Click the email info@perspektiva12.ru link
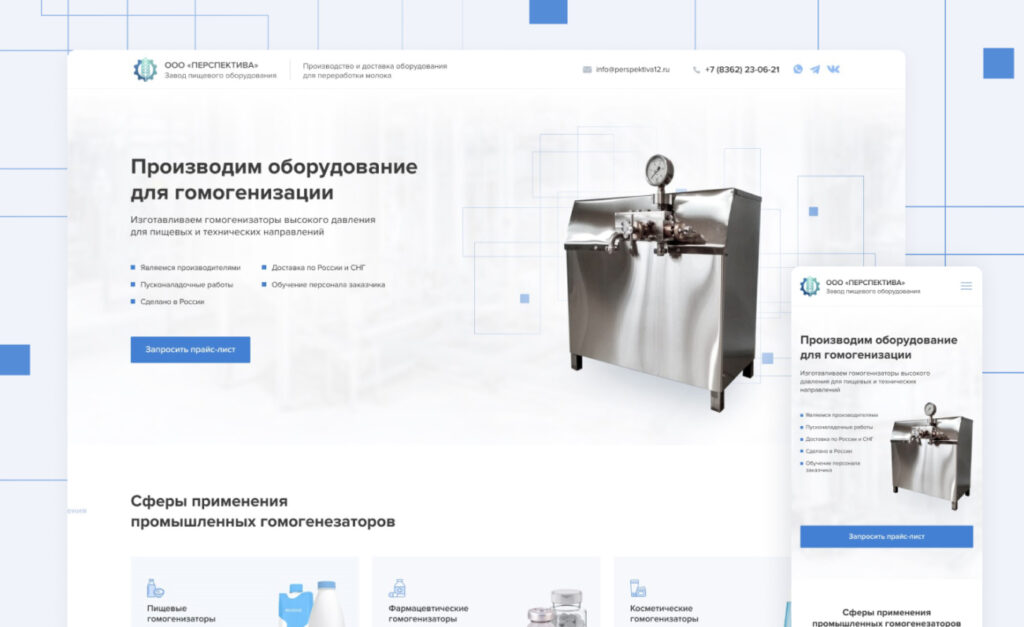Screen dimensions: 1024x627 pyautogui.click(x=632, y=69)
